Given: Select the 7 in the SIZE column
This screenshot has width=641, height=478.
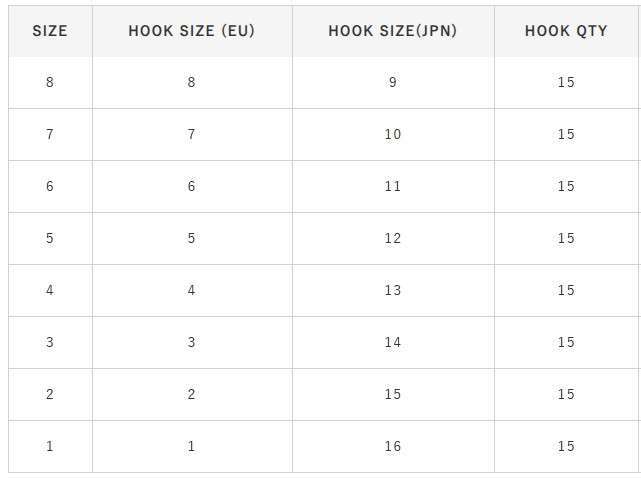Looking at the screenshot, I should (50, 134).
